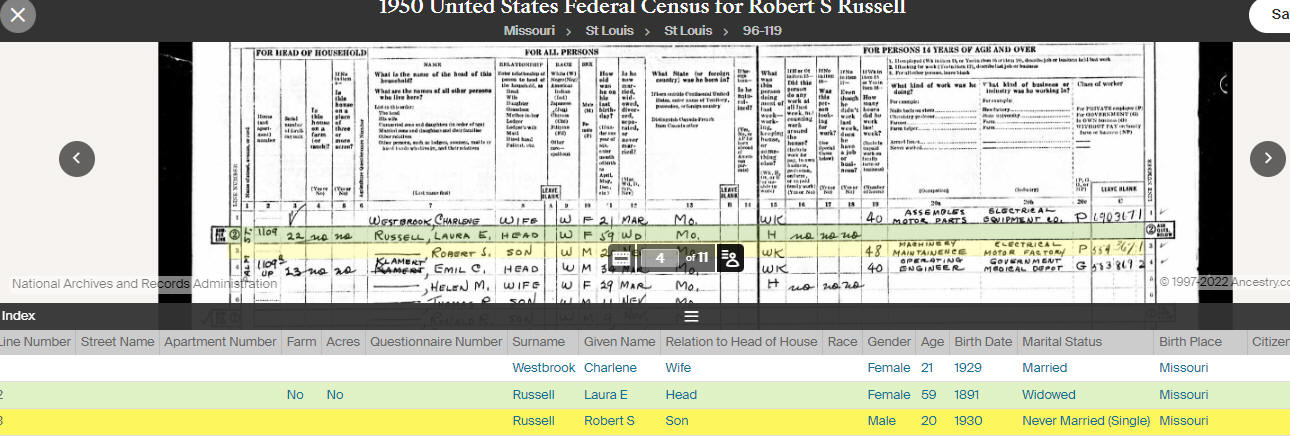Click the hamburger handle on Index bar
Screen dimensions: 1290x436
point(690,316)
